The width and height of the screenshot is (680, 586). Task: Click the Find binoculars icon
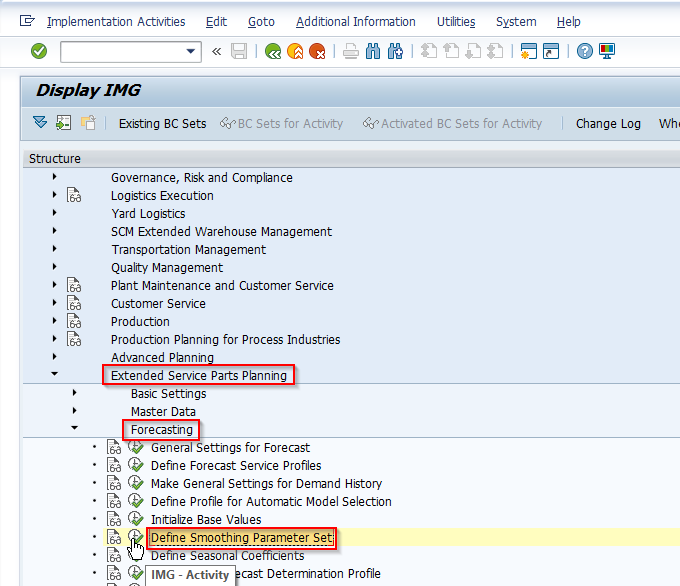point(373,52)
